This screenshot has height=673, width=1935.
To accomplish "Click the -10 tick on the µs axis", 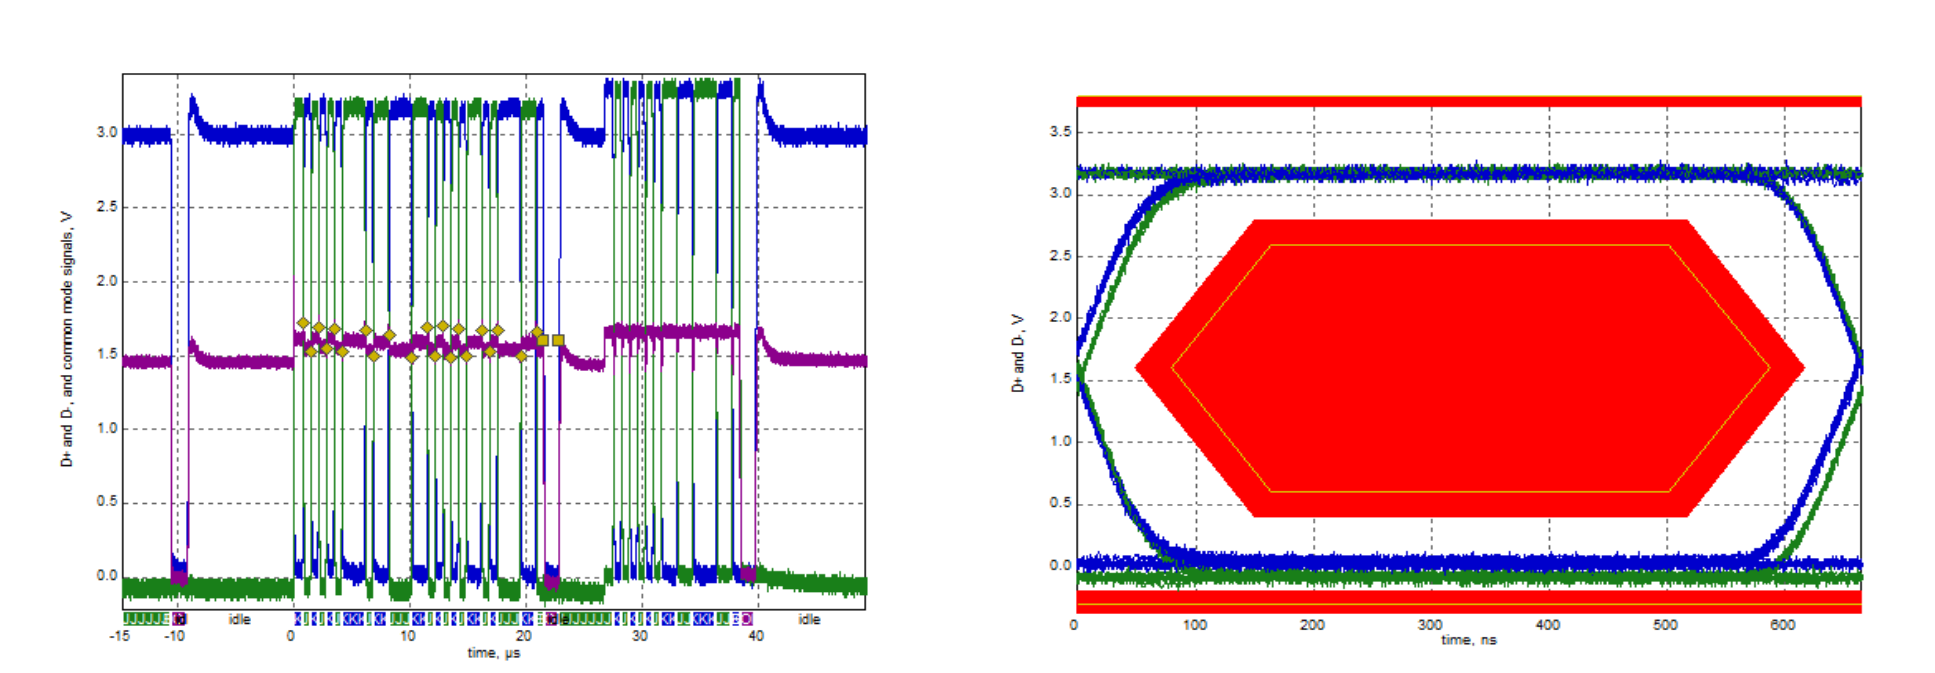I will pyautogui.click(x=175, y=636).
